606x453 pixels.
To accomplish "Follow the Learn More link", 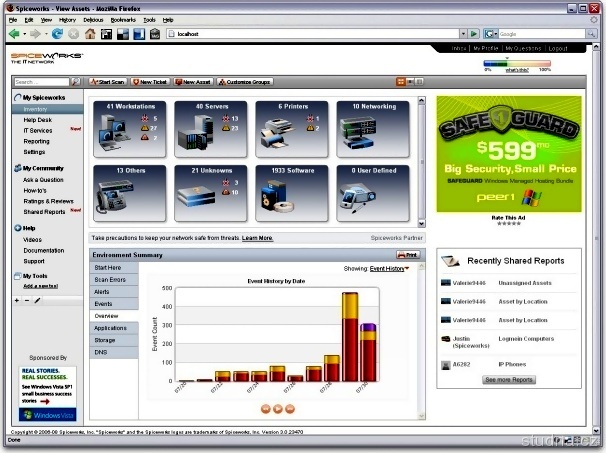I will (257, 238).
